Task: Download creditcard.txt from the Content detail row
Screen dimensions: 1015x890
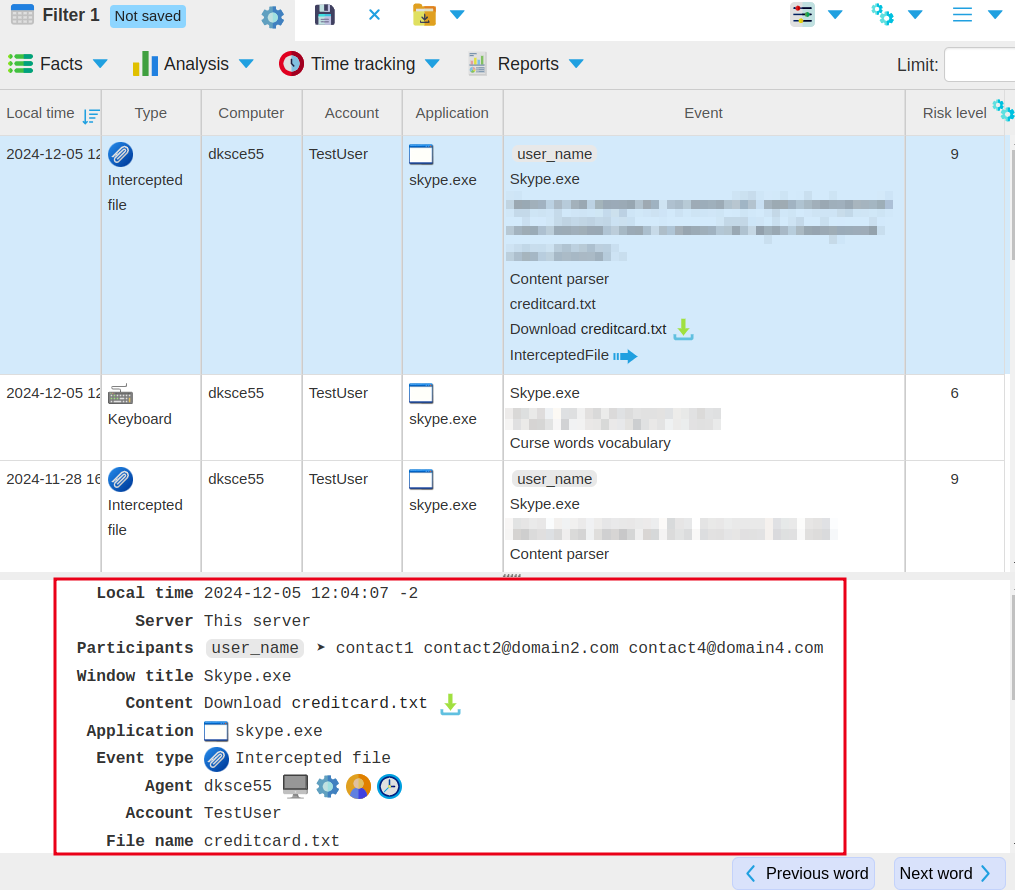Action: point(451,704)
